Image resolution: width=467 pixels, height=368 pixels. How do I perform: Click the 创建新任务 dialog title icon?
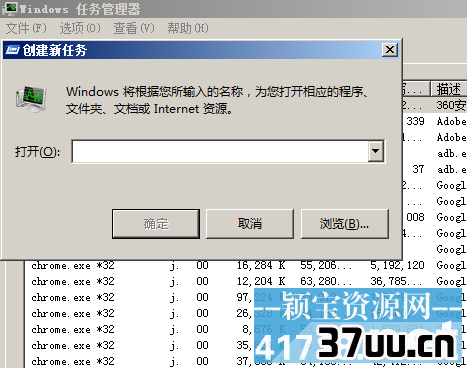point(12,50)
